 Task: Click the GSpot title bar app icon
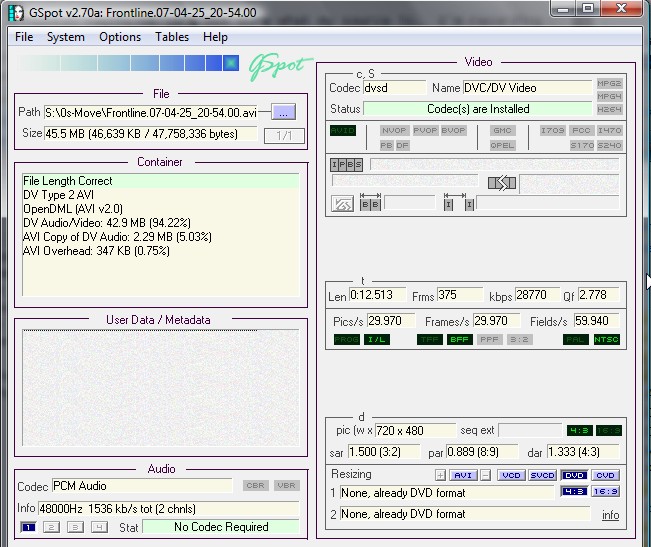pyautogui.click(x=16, y=12)
